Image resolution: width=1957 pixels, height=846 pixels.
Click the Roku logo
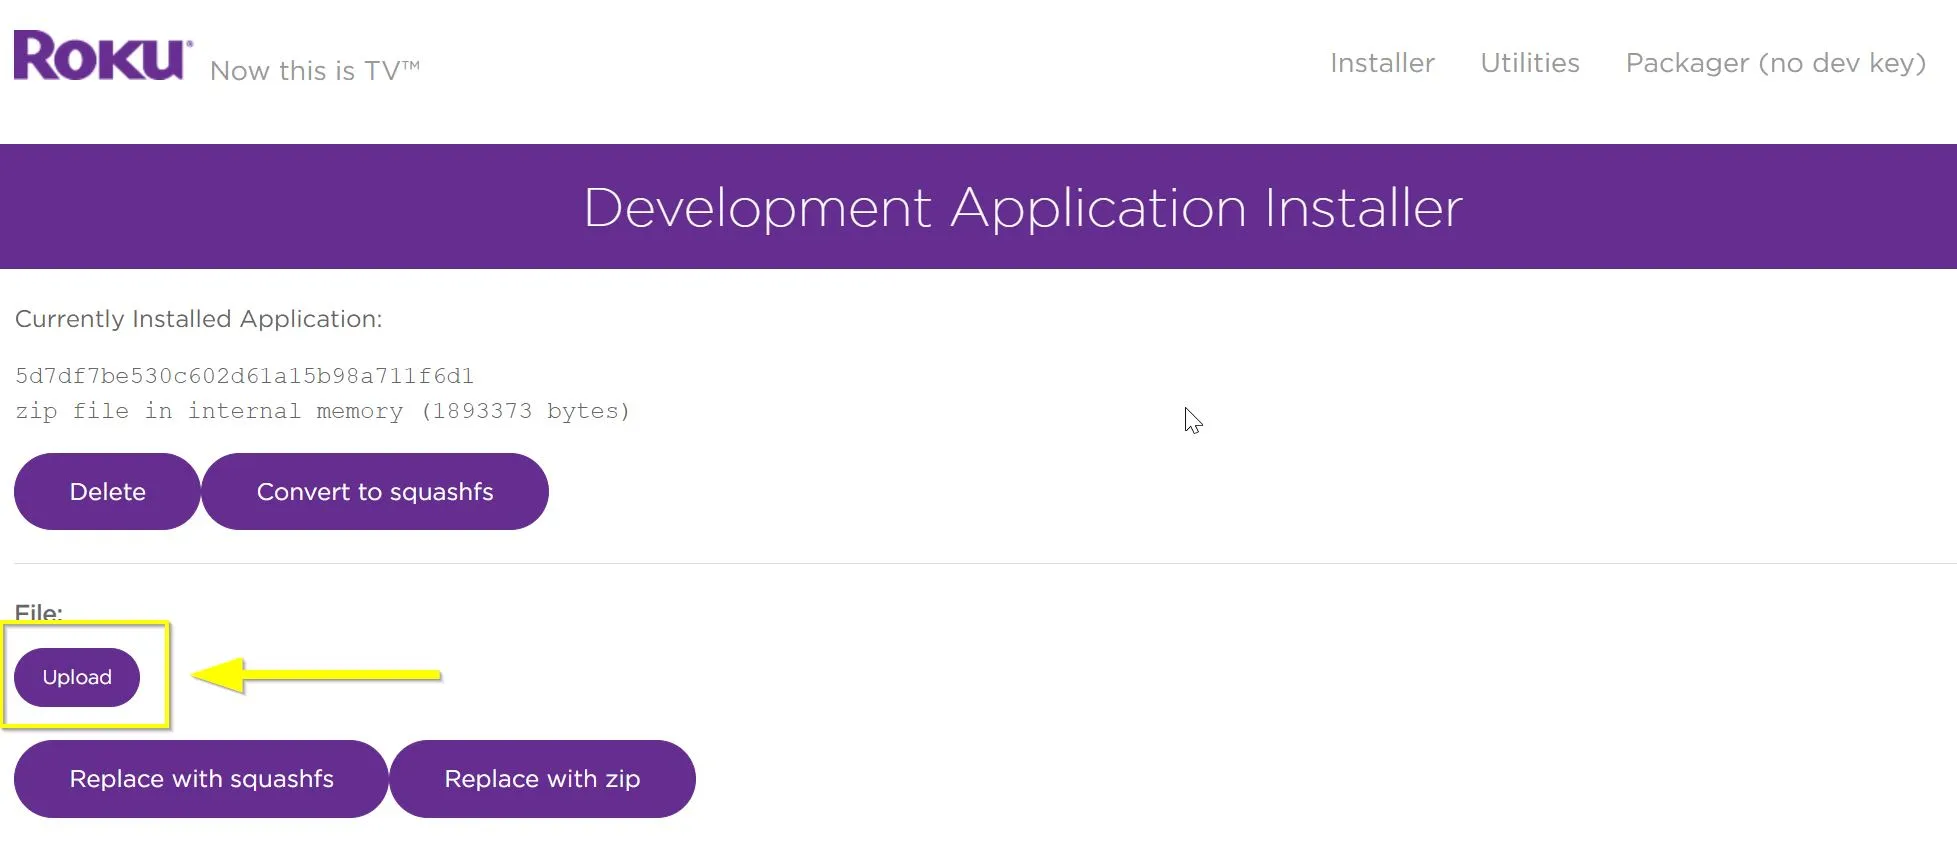point(103,56)
